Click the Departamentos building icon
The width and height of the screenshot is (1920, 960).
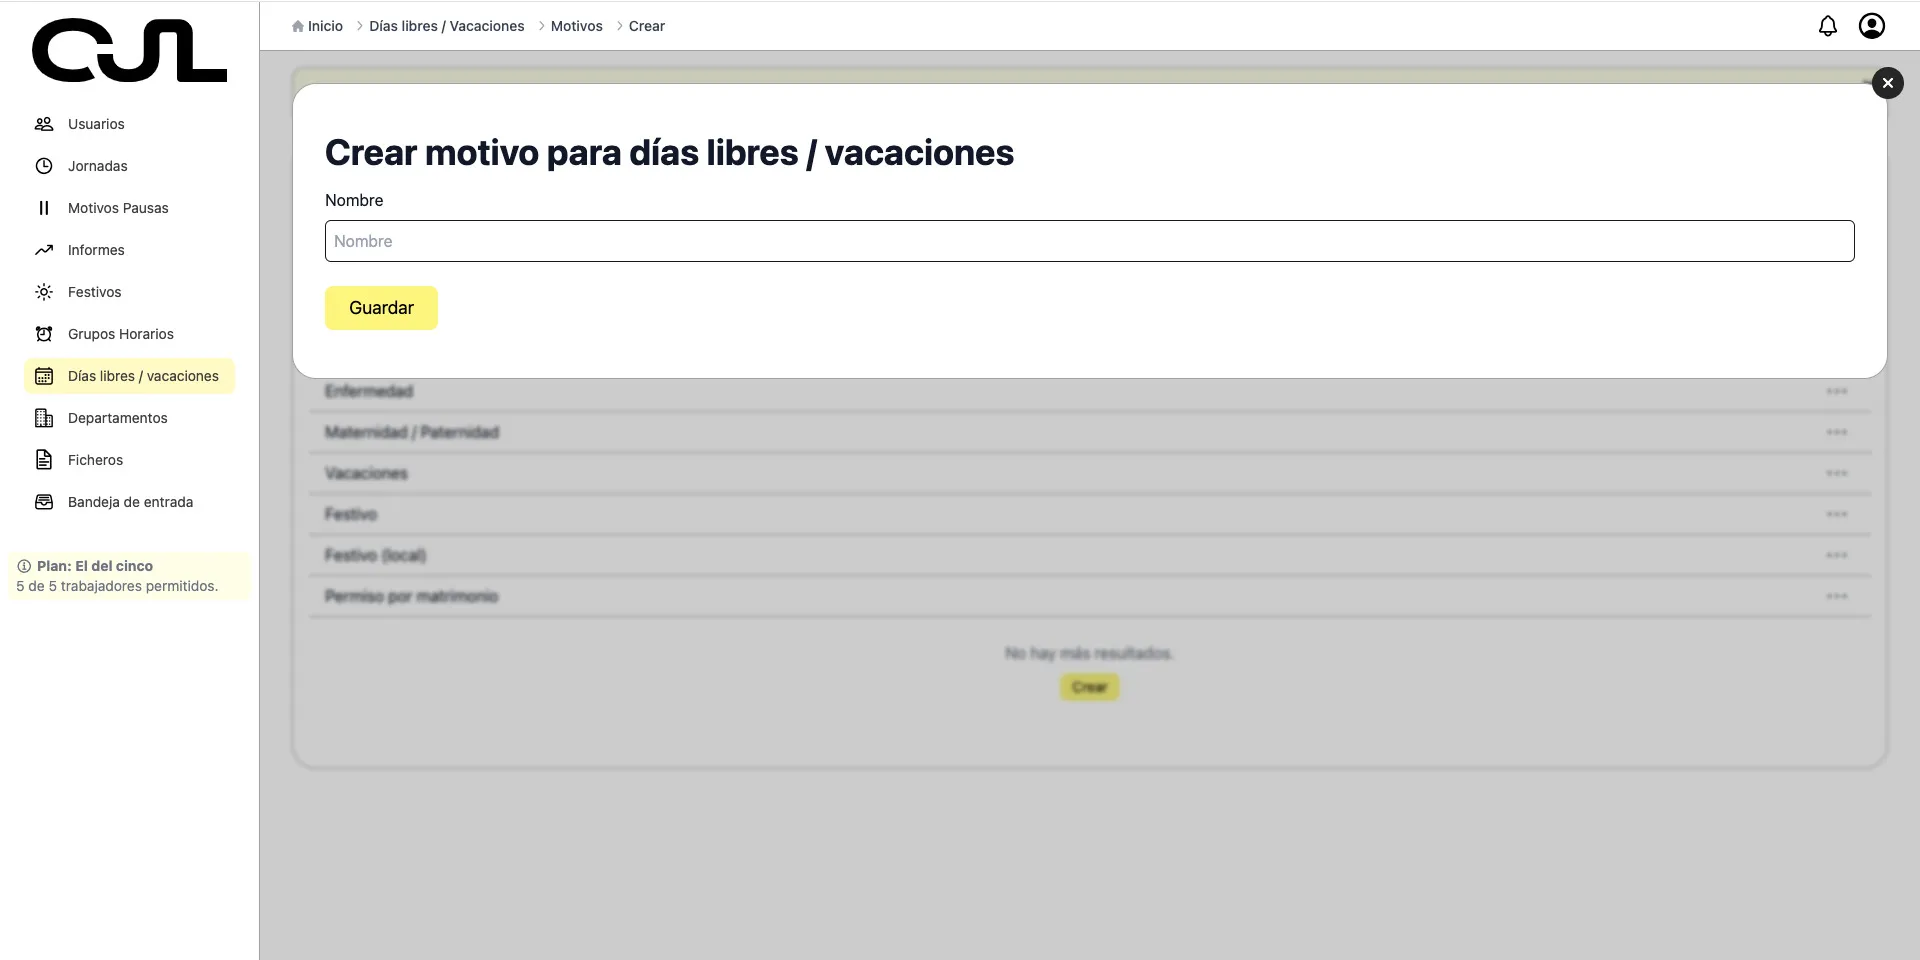click(44, 418)
